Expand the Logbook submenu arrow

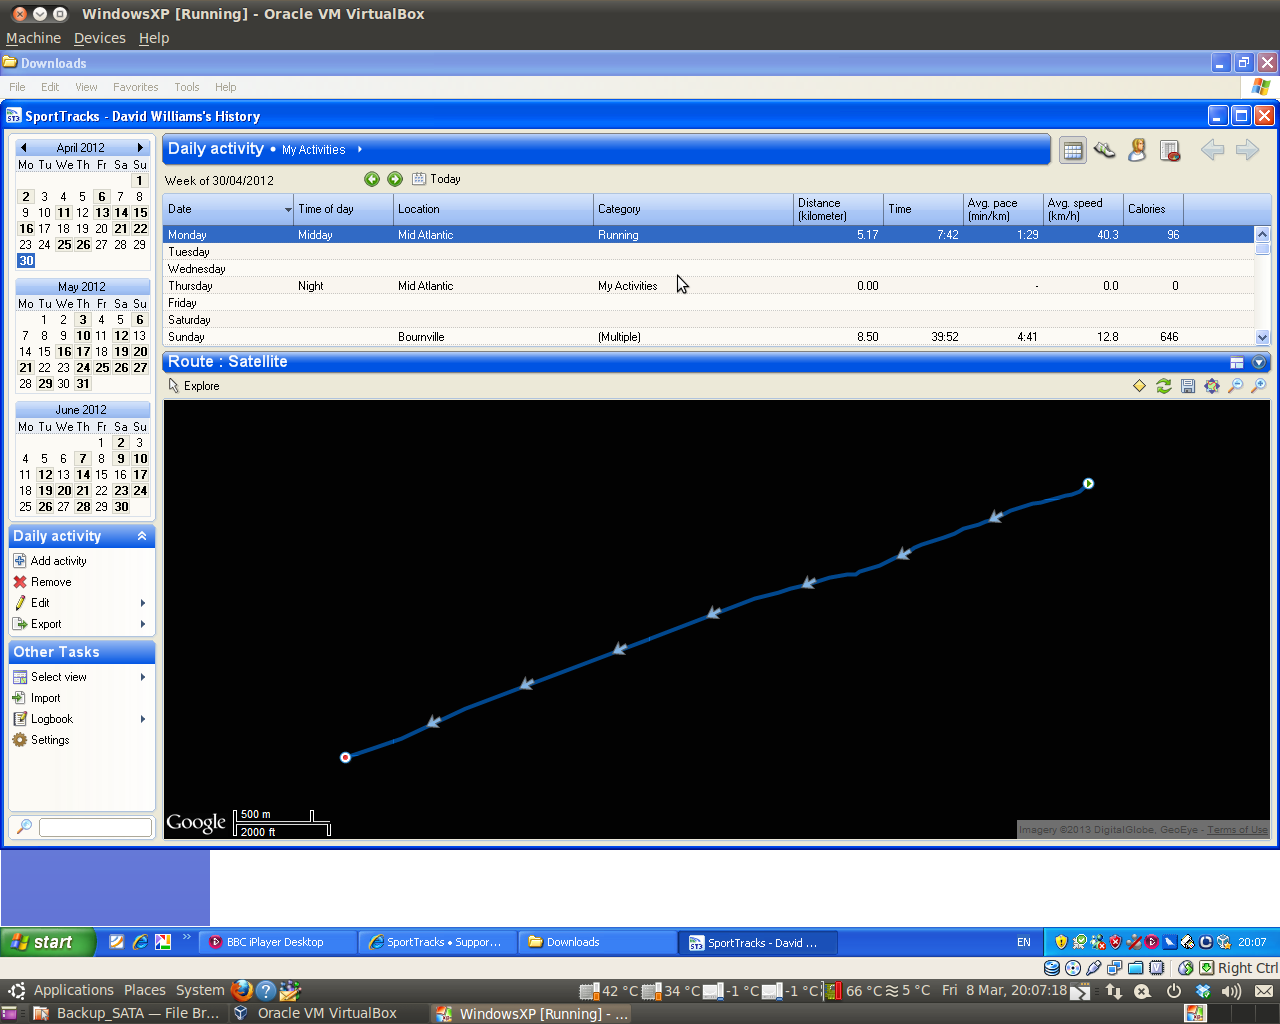tap(143, 719)
